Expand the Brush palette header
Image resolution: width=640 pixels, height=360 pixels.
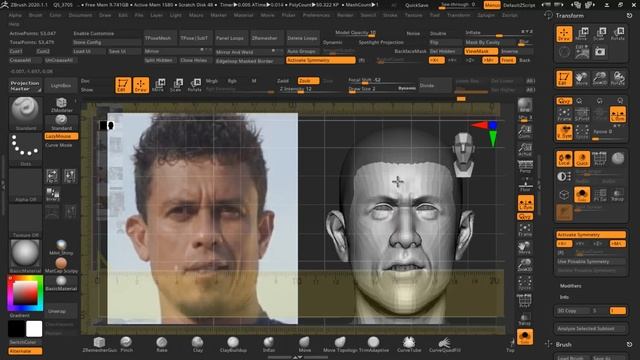(x=563, y=344)
